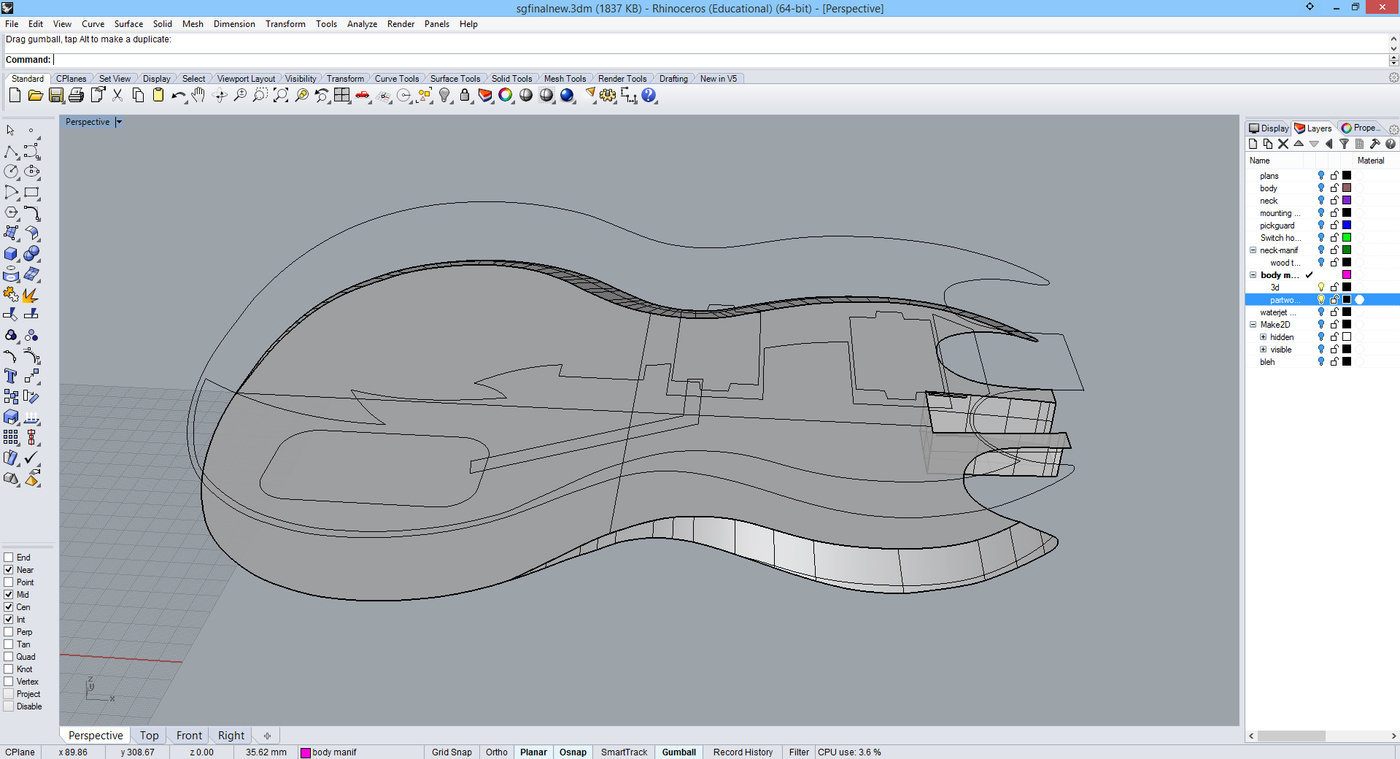Activate the Pan hand tool
The image size is (1400, 759).
[199, 95]
